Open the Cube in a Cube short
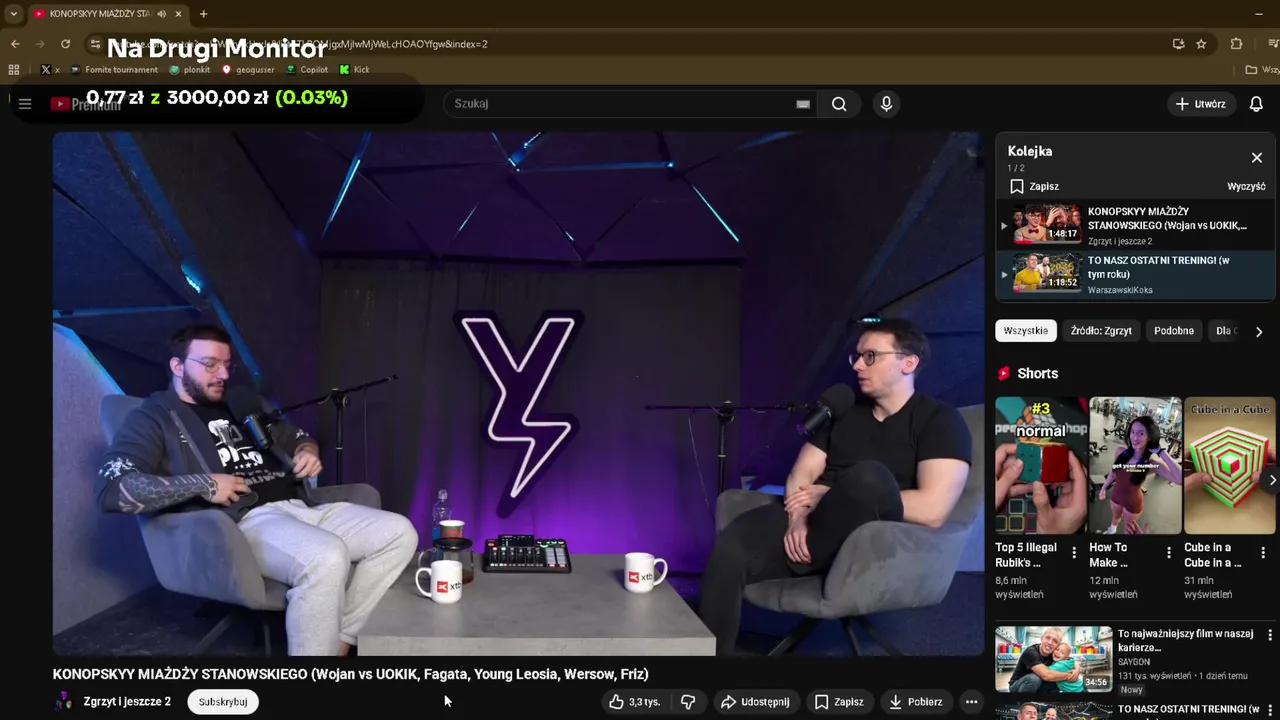The width and height of the screenshot is (1280, 720). click(x=1230, y=466)
